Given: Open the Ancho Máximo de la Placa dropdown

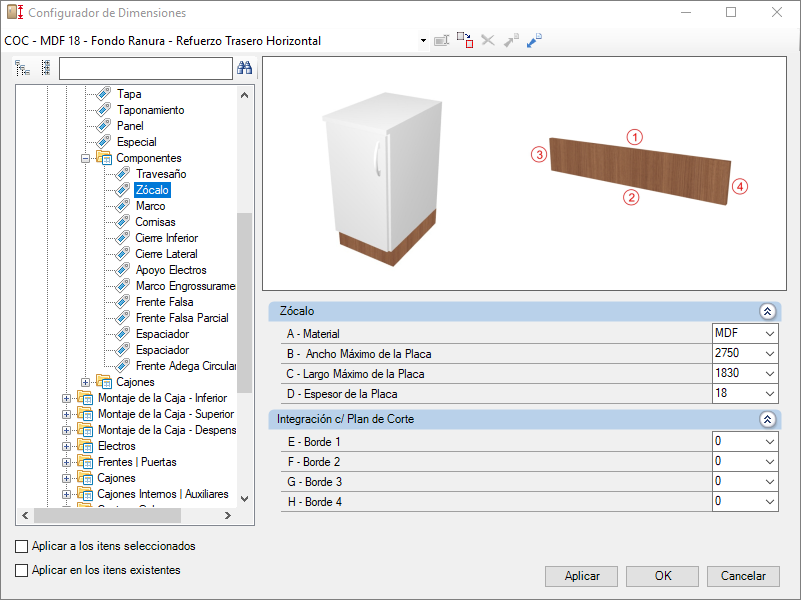Looking at the screenshot, I should 770,354.
